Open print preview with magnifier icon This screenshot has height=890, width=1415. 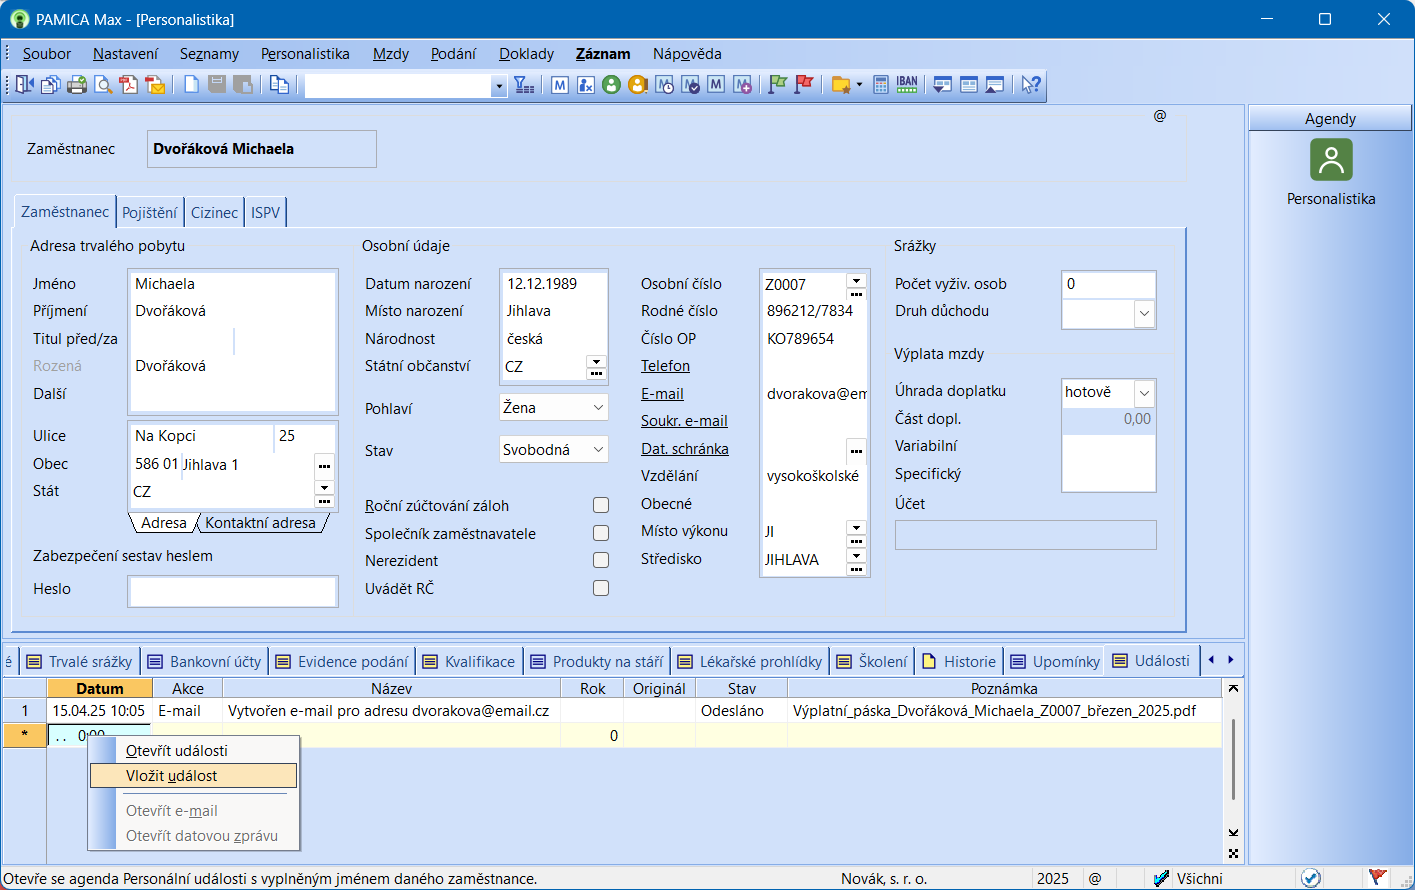pos(103,85)
